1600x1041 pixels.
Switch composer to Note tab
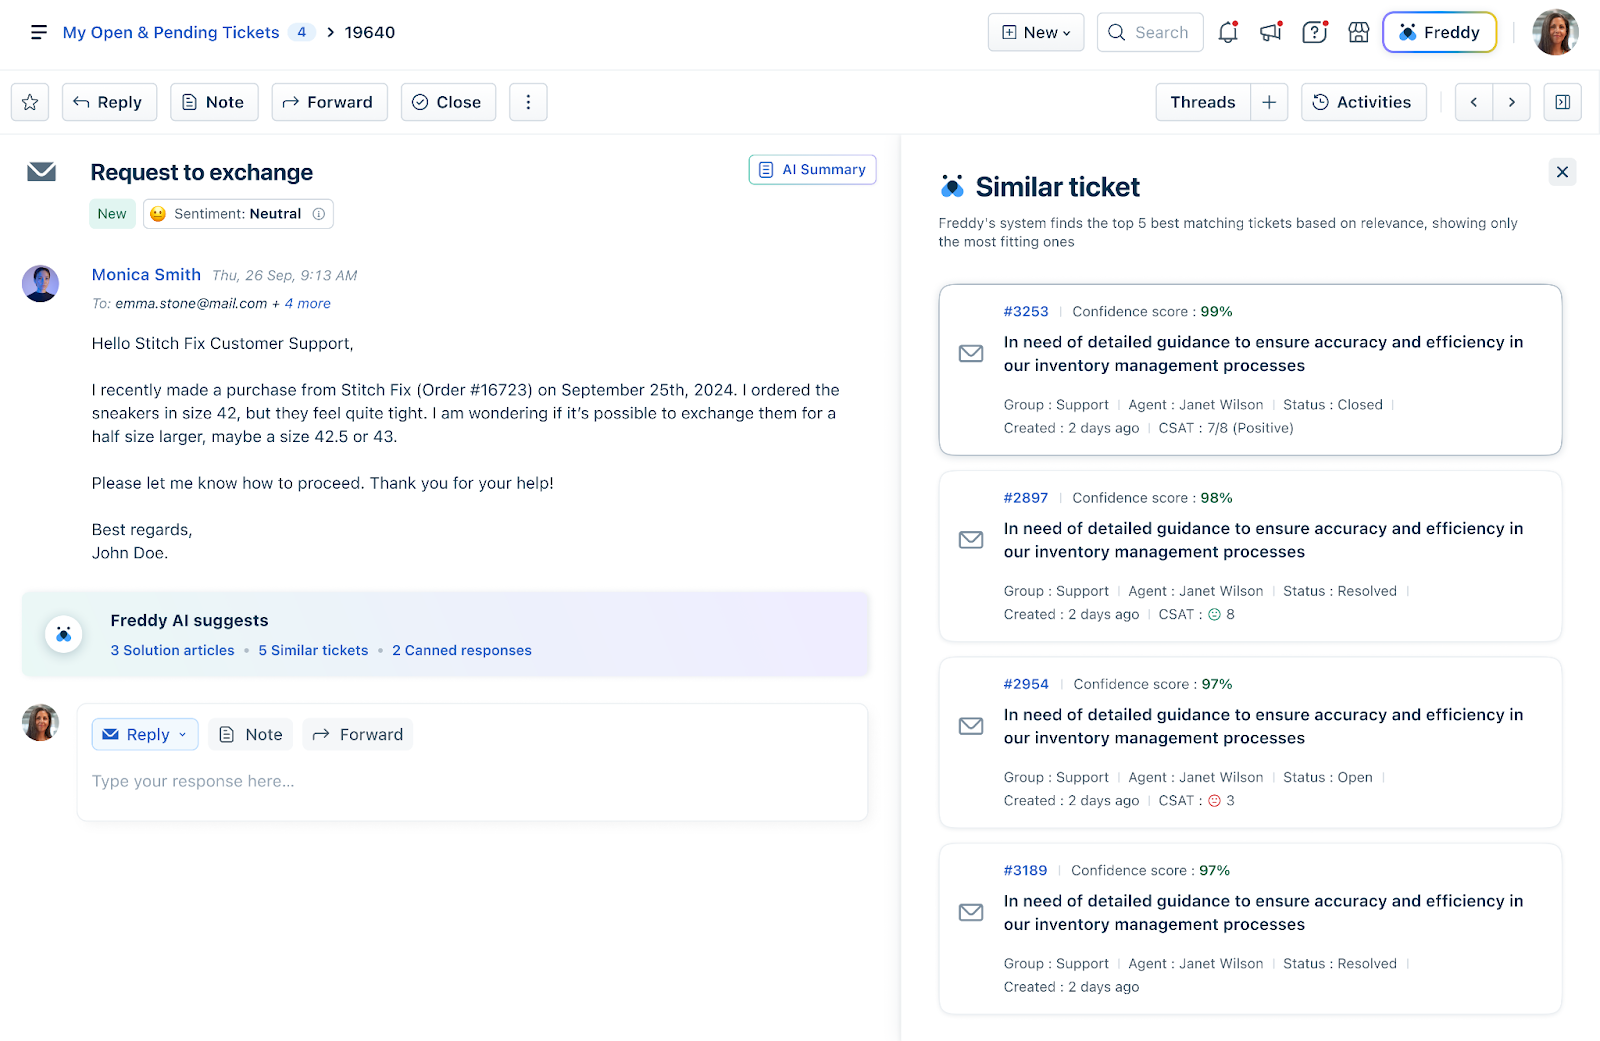click(x=251, y=734)
